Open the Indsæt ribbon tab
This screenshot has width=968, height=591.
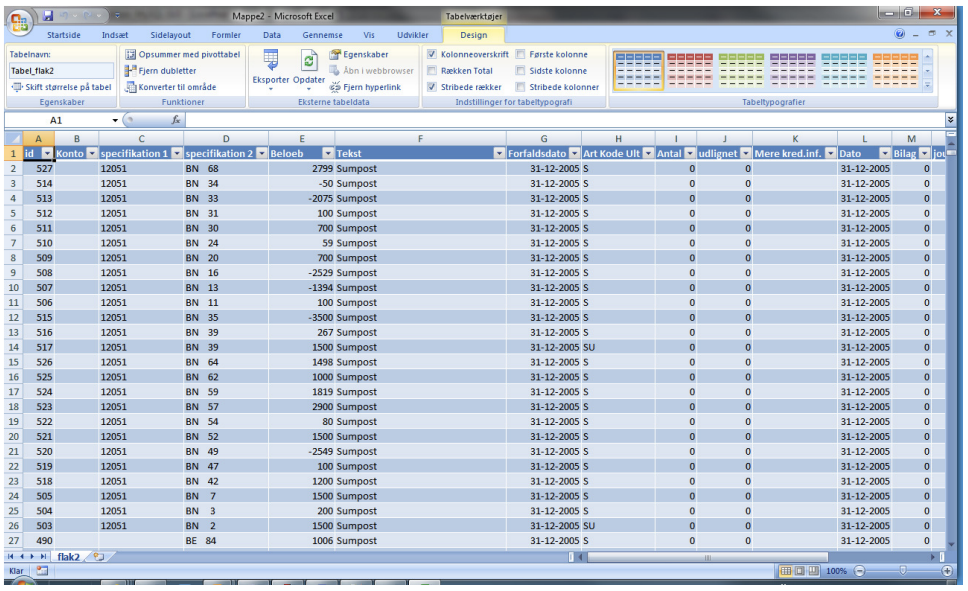[115, 35]
